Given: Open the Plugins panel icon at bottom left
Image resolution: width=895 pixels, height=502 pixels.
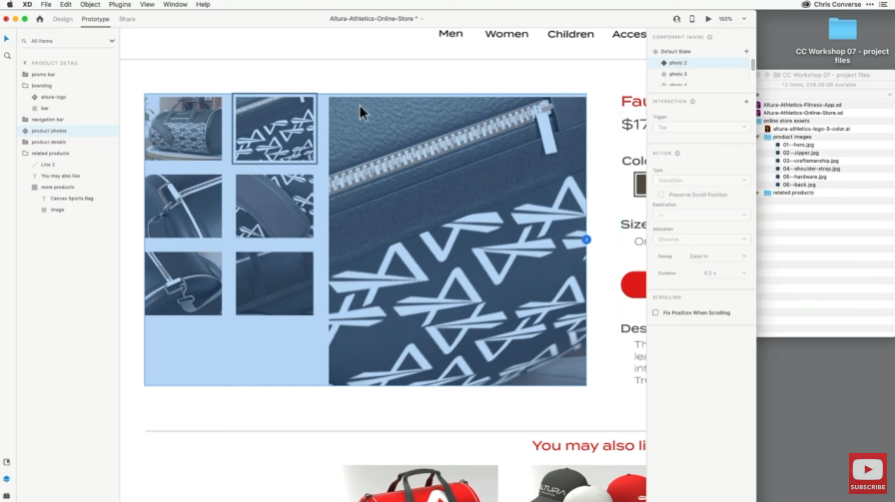Looking at the screenshot, I should point(7,496).
